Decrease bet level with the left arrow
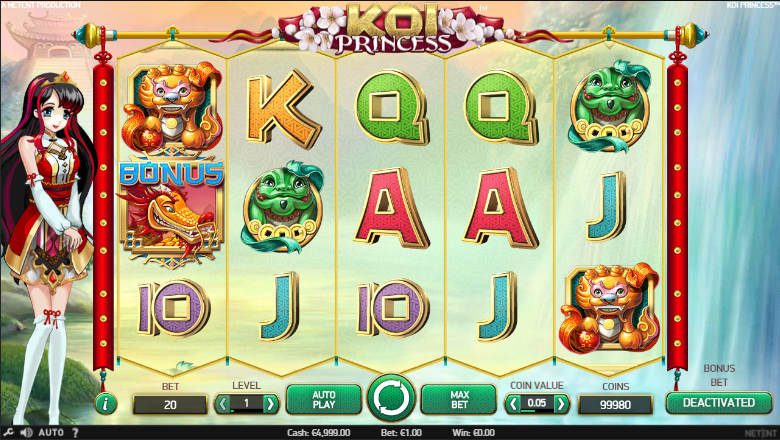 pyautogui.click(x=222, y=404)
